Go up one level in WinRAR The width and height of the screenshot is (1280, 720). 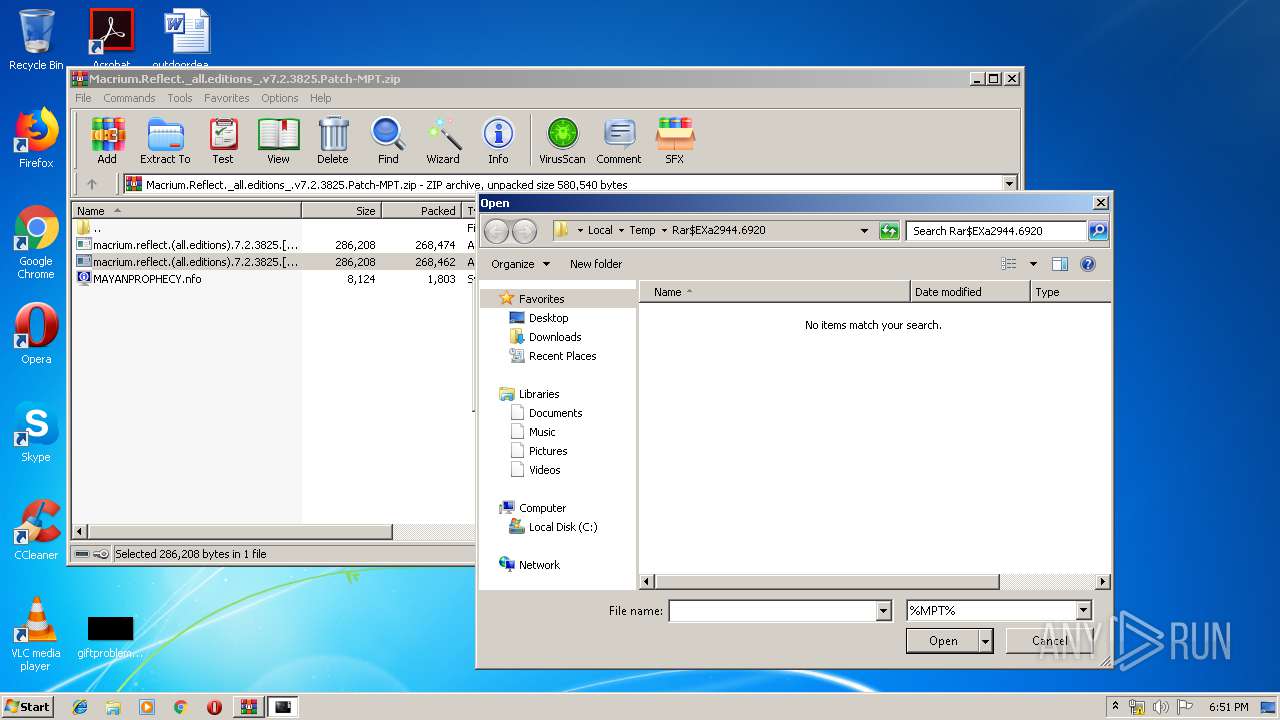[92, 184]
